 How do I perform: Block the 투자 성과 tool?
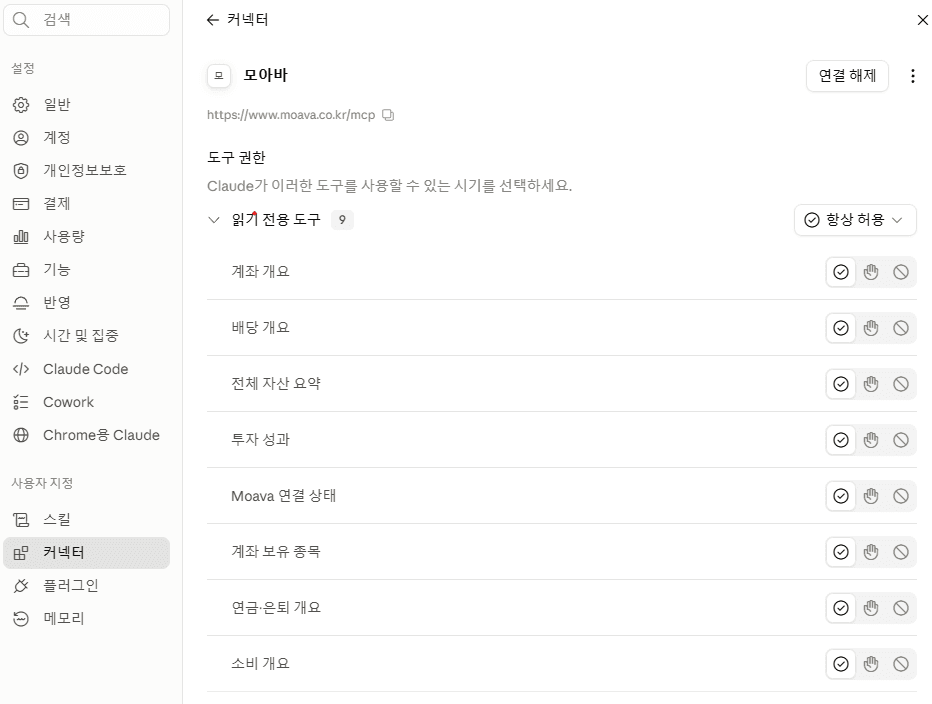[900, 440]
